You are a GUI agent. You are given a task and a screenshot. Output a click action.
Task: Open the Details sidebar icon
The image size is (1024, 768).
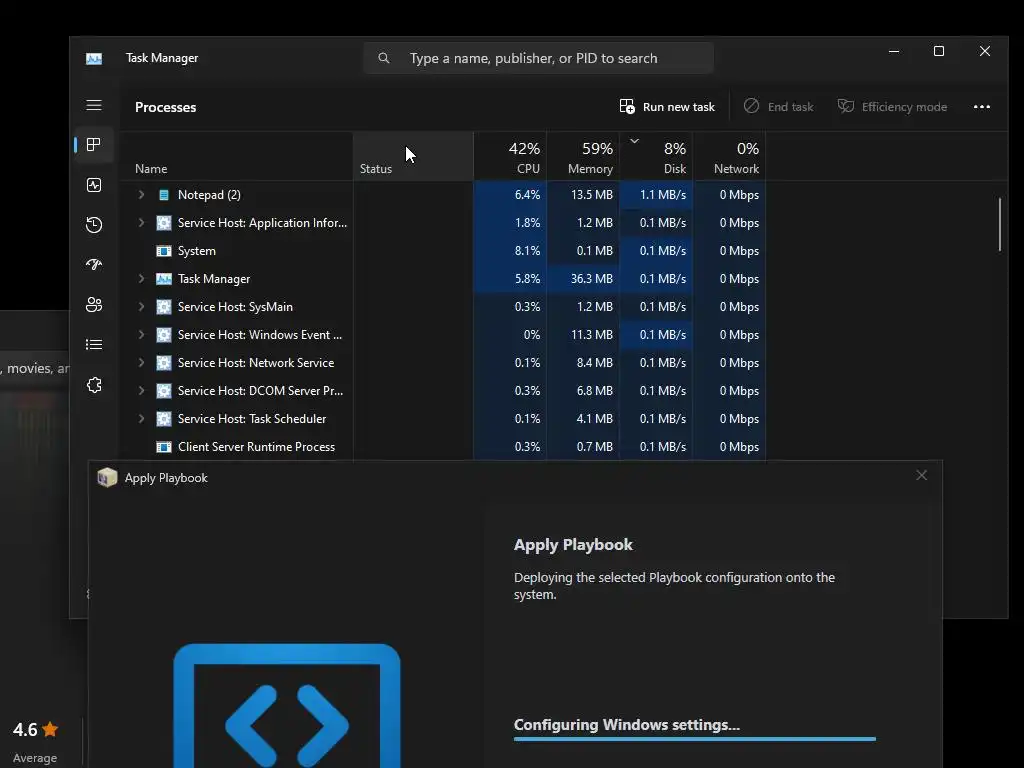pos(94,344)
